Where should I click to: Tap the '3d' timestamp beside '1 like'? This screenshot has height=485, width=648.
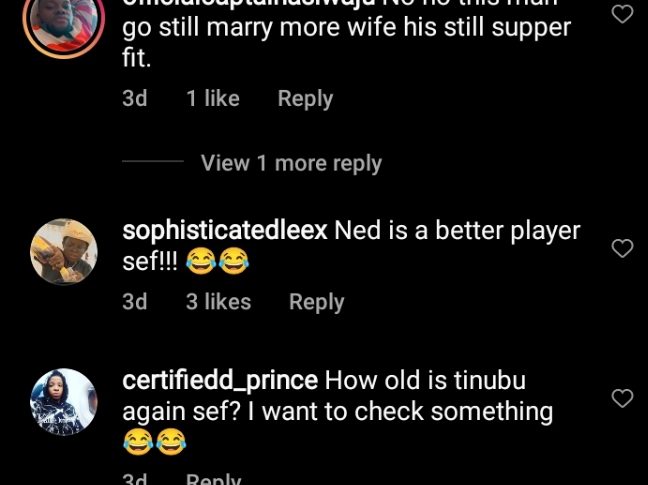[x=135, y=98]
